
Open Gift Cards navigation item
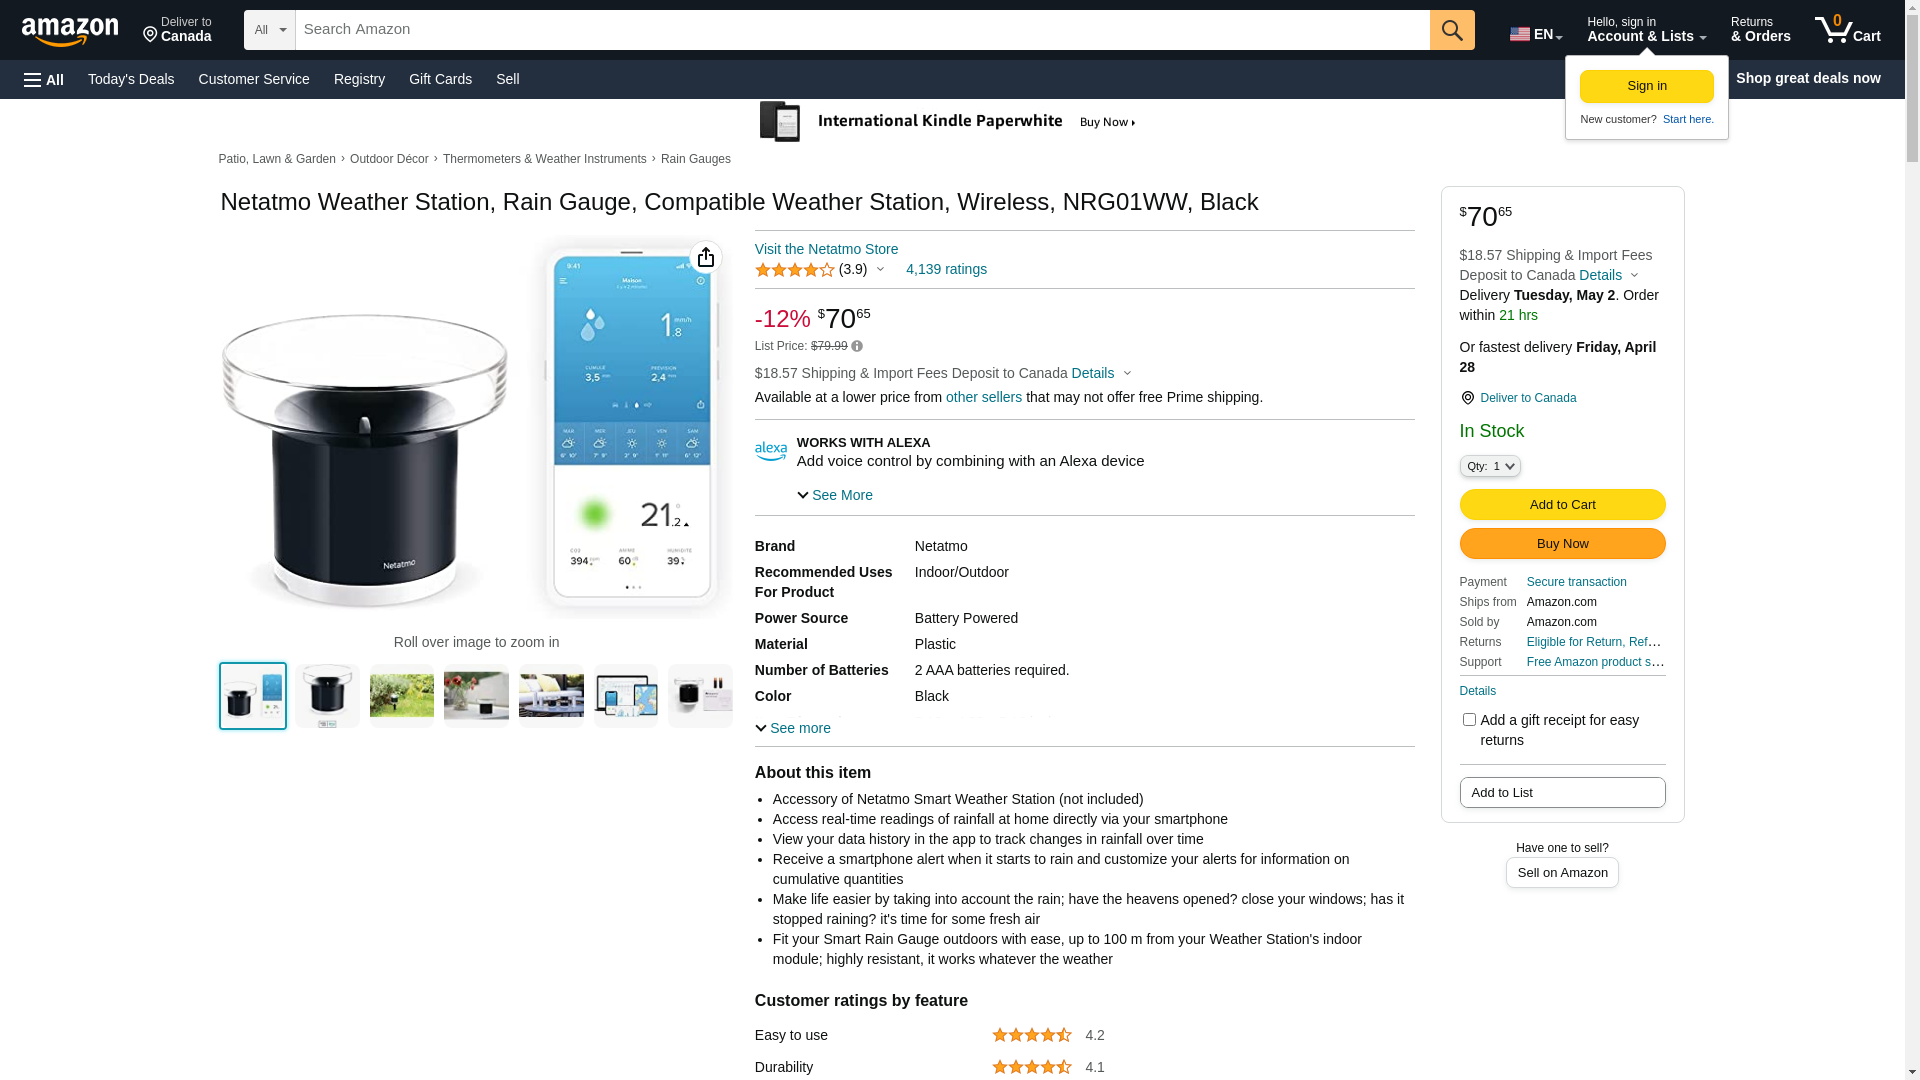click(x=440, y=79)
